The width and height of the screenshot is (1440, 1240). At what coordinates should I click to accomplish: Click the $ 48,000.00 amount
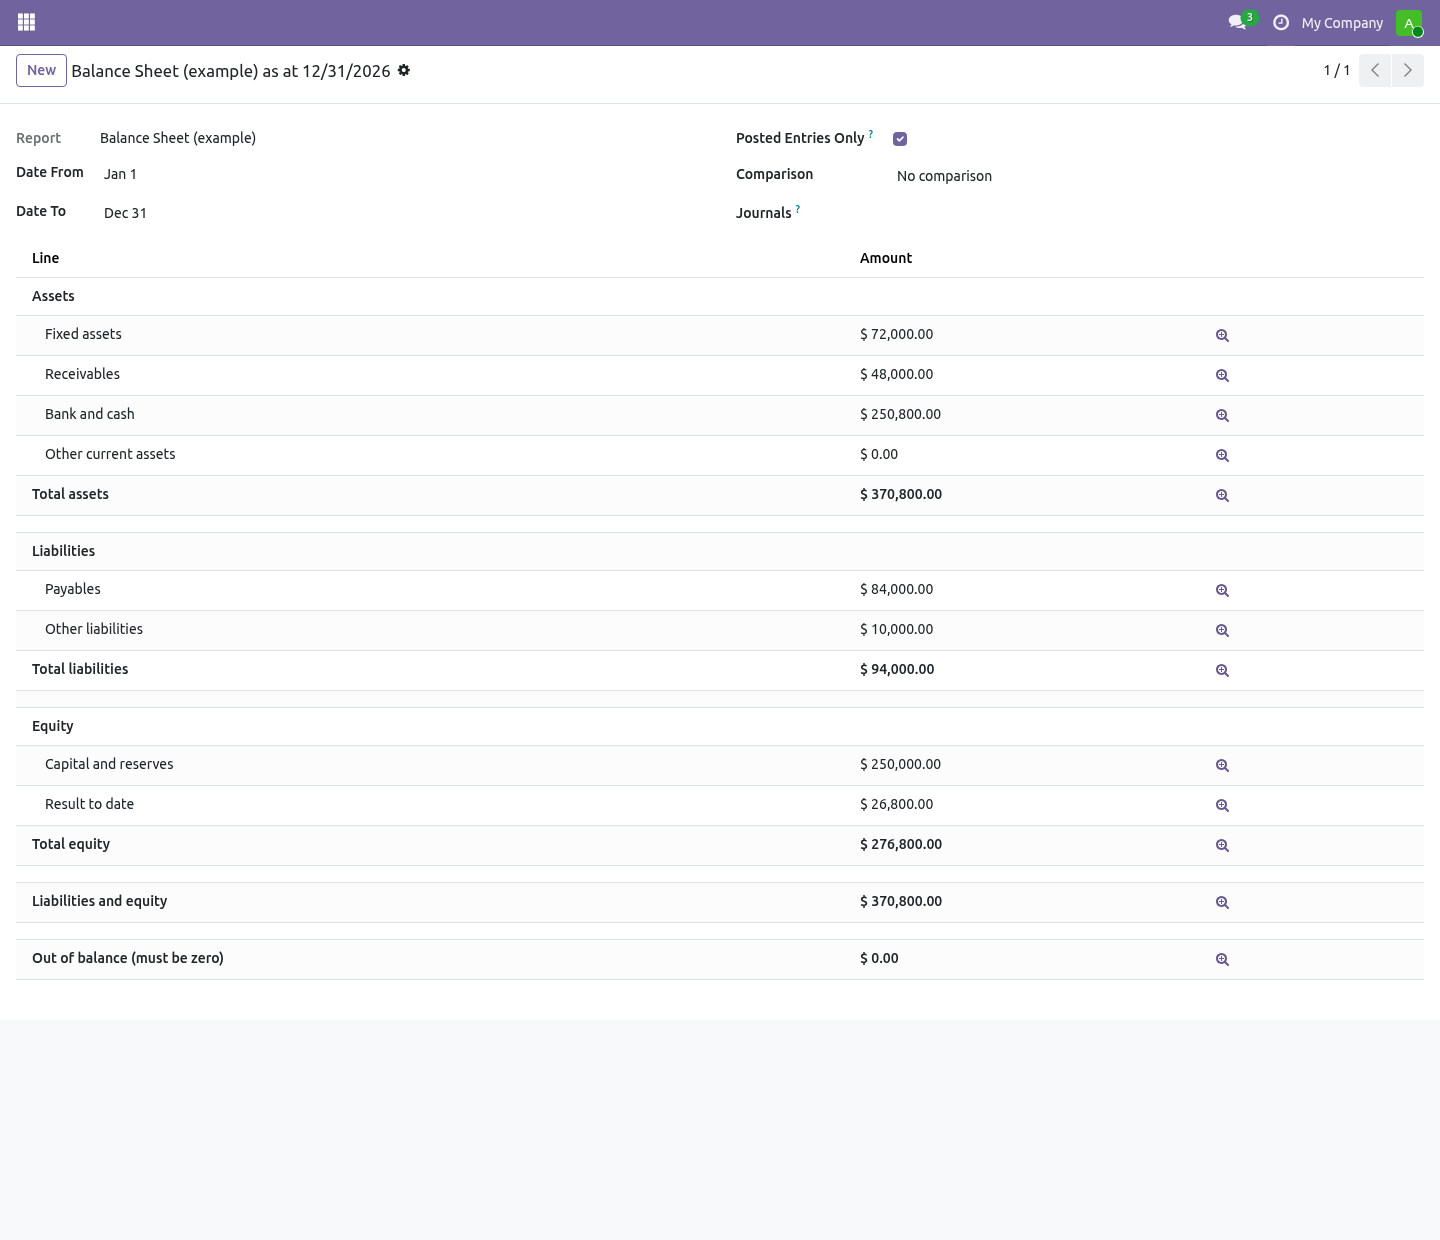click(x=897, y=374)
